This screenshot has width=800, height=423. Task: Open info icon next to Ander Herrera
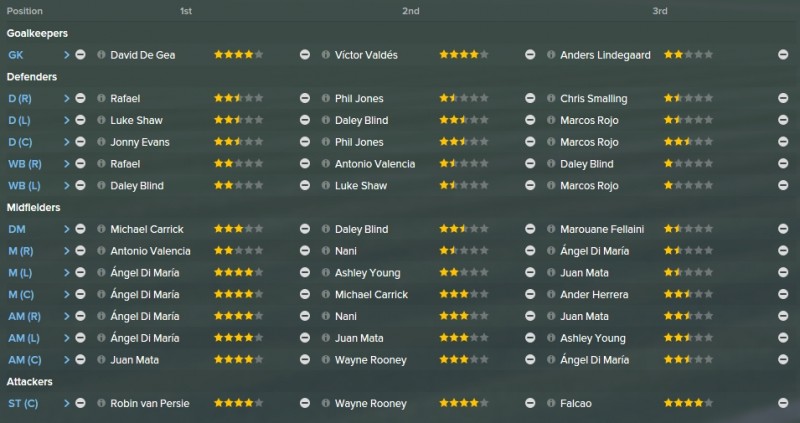[551, 294]
